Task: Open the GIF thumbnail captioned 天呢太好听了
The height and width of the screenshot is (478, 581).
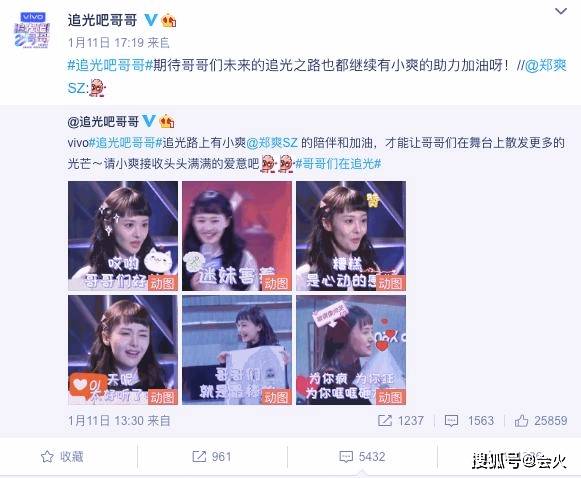Action: [123, 350]
